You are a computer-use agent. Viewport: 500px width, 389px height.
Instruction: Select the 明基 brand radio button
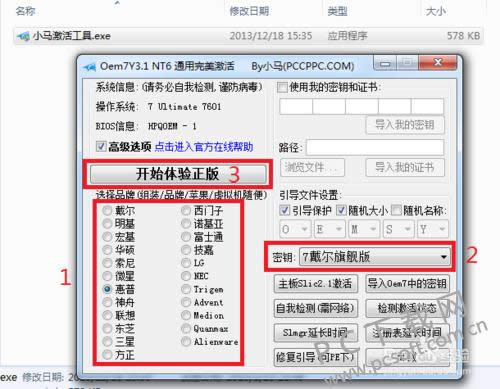[x=107, y=224]
